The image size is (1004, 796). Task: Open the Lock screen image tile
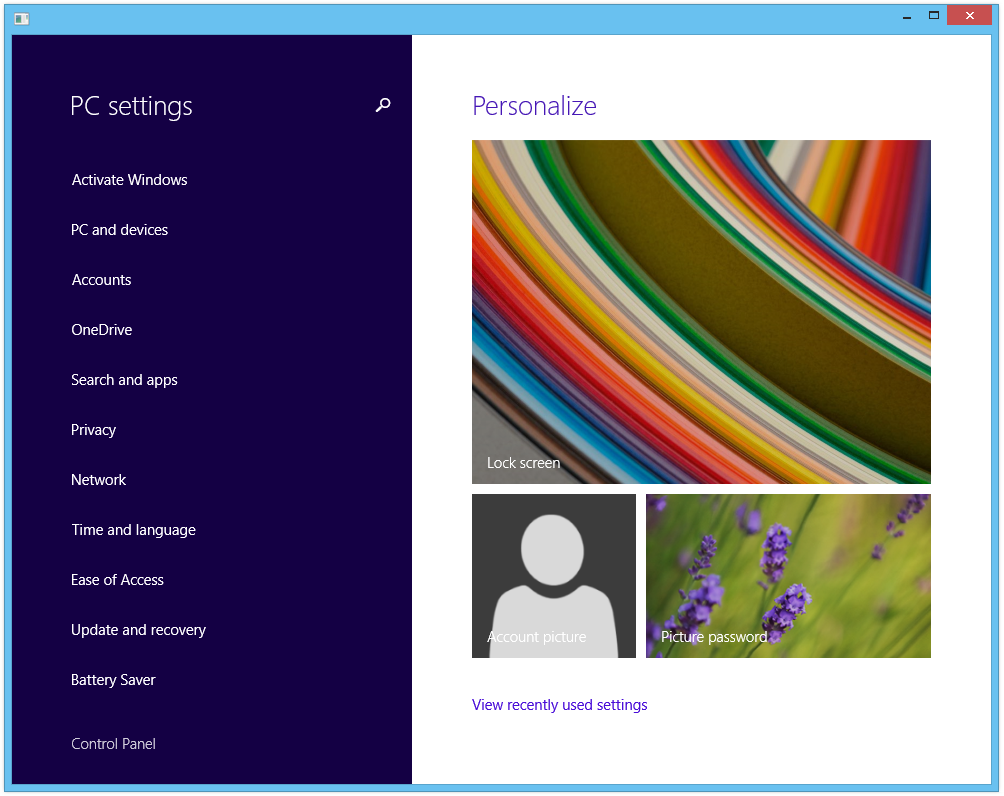tap(701, 312)
